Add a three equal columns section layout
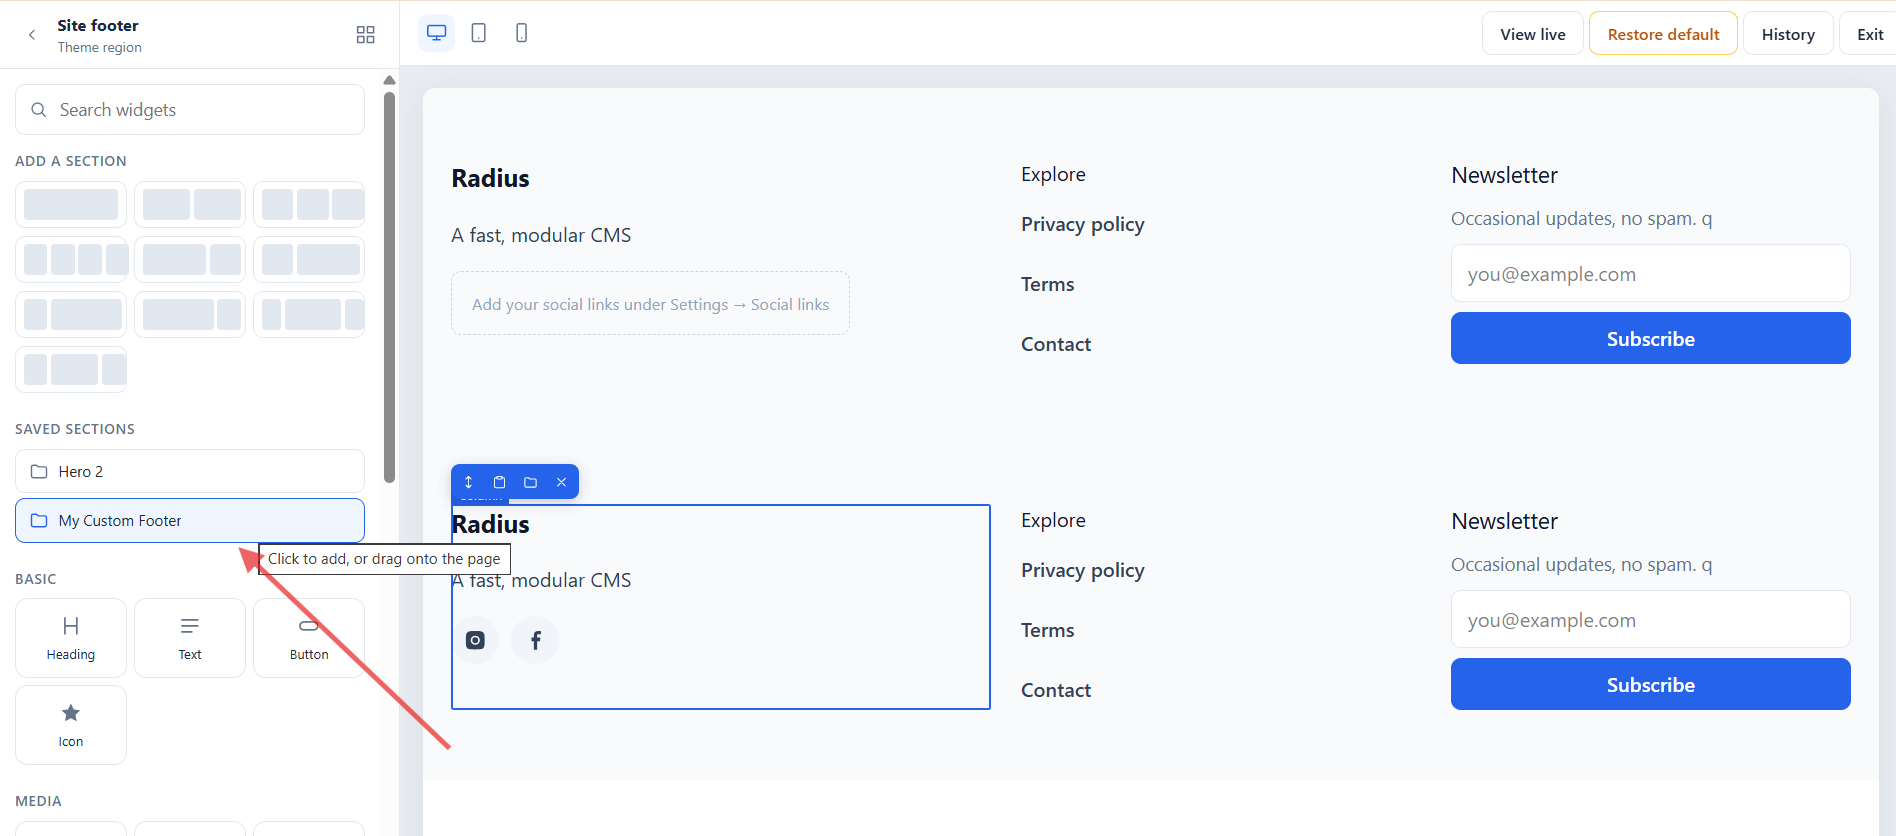The width and height of the screenshot is (1896, 836). pos(309,204)
